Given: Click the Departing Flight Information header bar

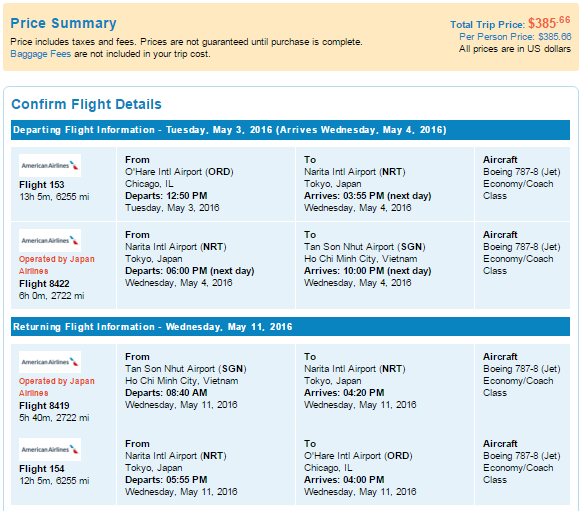Looking at the screenshot, I should click(290, 130).
